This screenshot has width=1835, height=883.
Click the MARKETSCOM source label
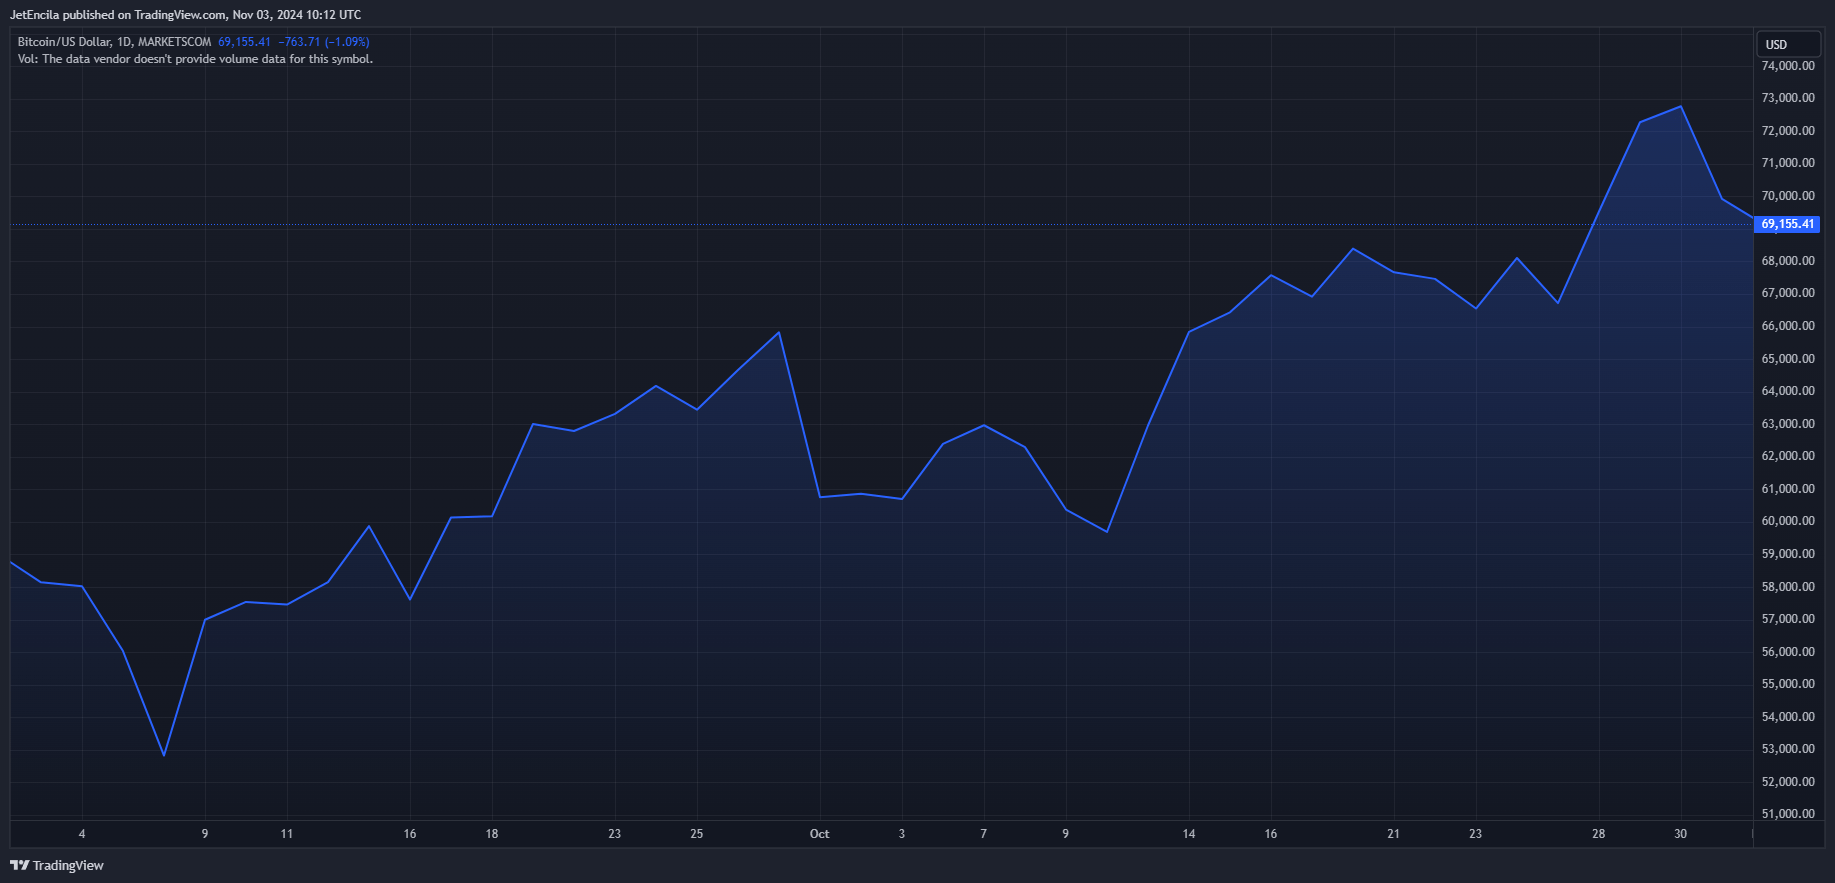point(174,42)
